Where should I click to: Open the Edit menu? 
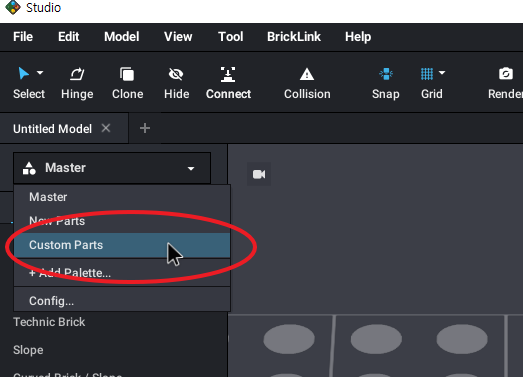coord(69,37)
